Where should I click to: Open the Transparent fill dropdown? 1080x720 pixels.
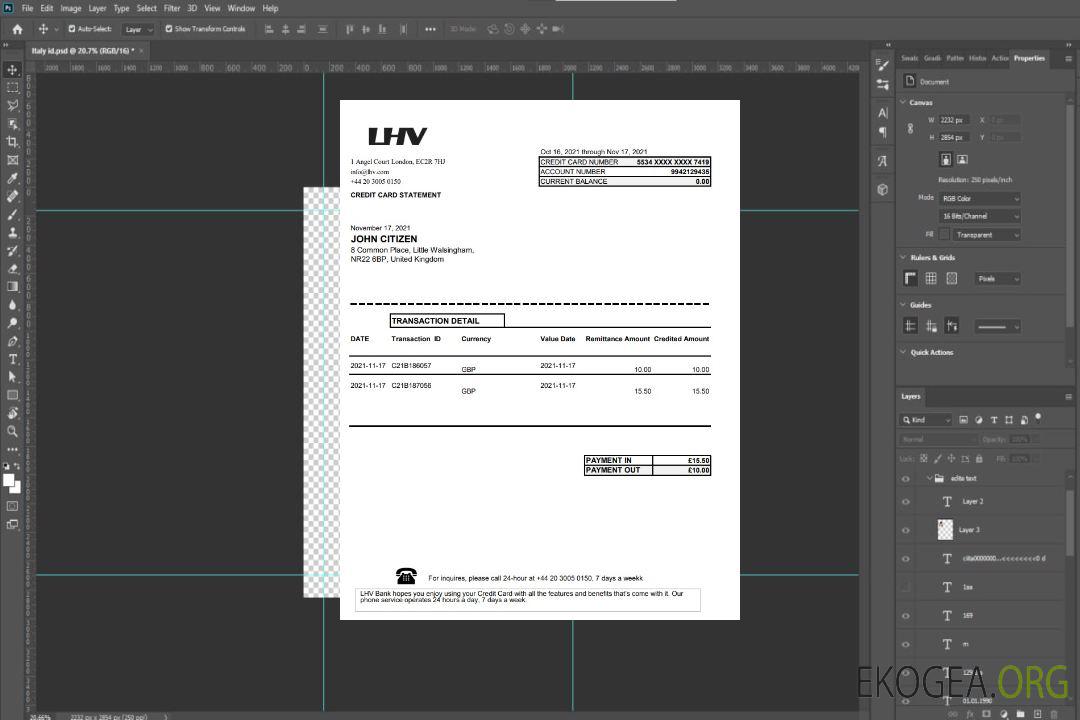pos(986,235)
